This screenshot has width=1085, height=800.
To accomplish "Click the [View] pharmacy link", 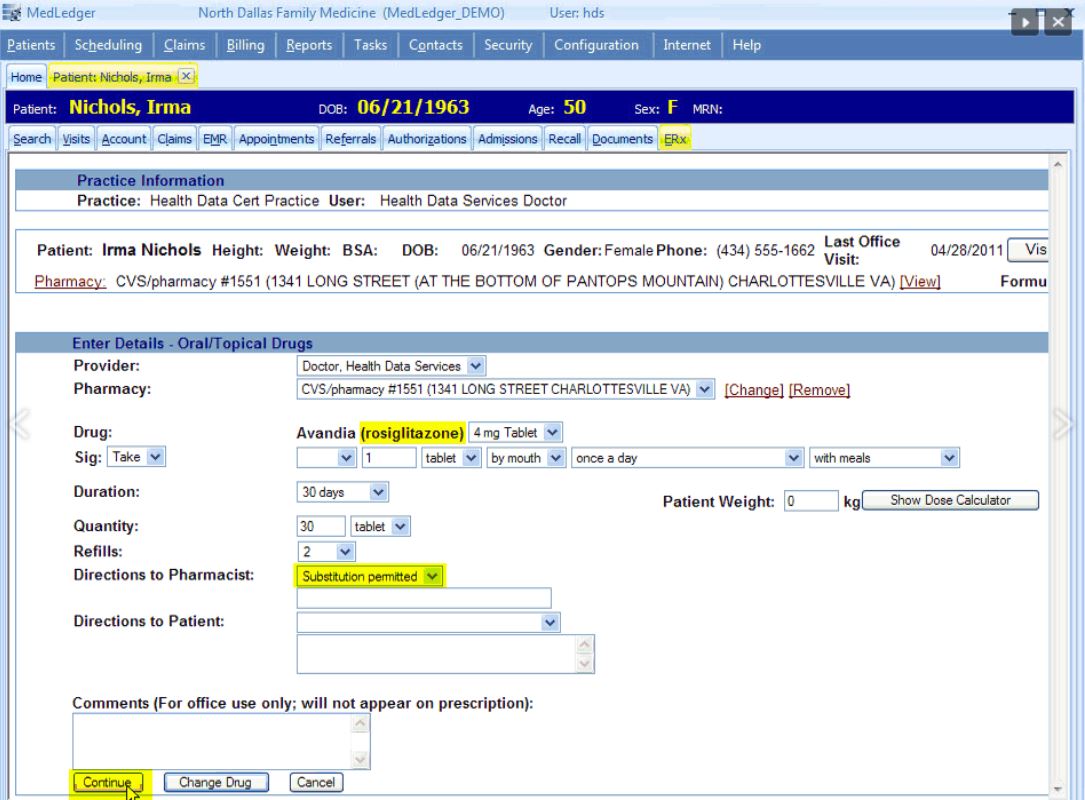I will click(x=920, y=282).
